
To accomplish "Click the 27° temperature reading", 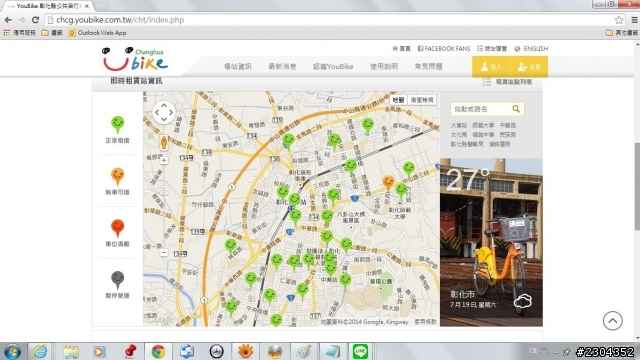I will tap(467, 180).
